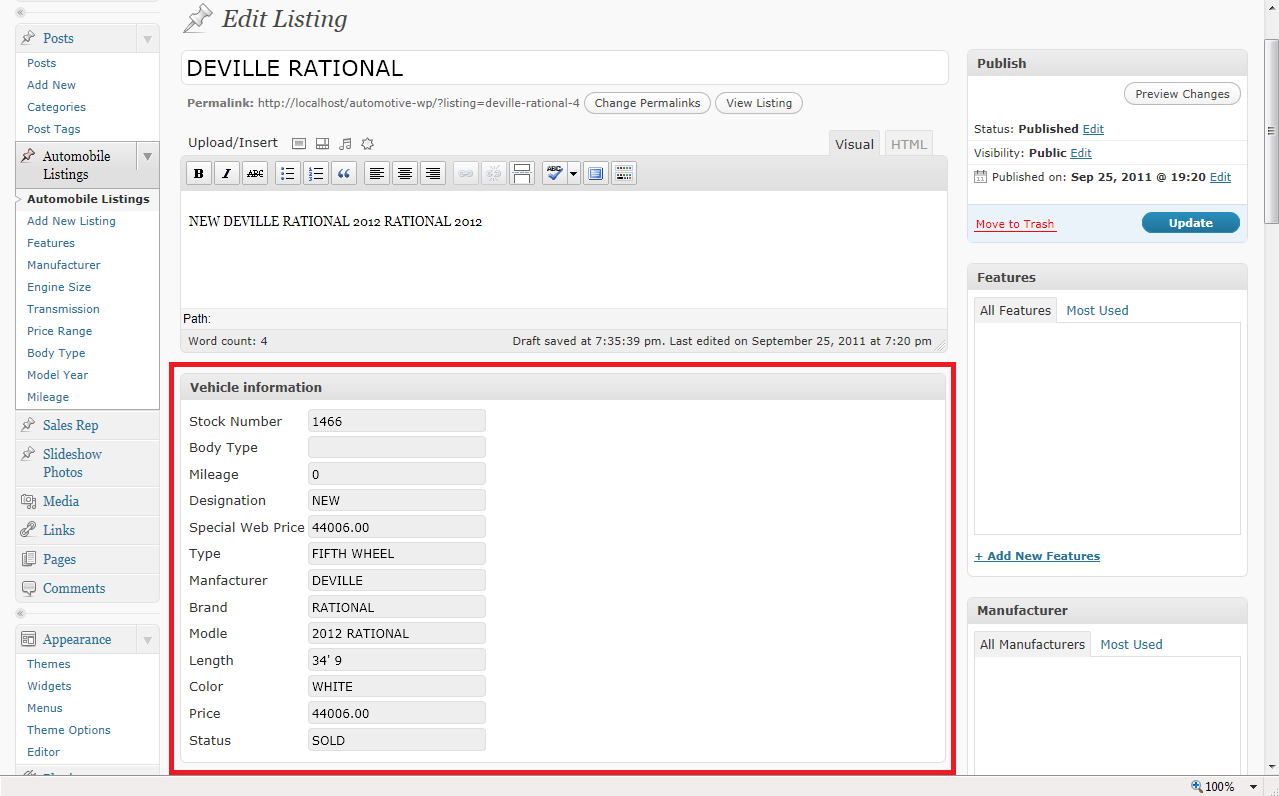1279x796 pixels.
Task: Click the Add Video upload icon
Action: click(322, 144)
